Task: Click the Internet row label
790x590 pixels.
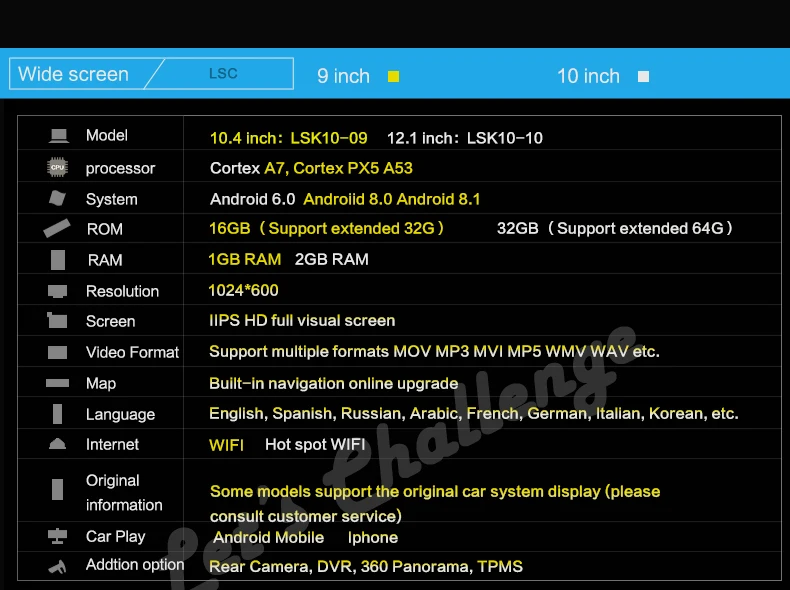Action: coord(112,444)
